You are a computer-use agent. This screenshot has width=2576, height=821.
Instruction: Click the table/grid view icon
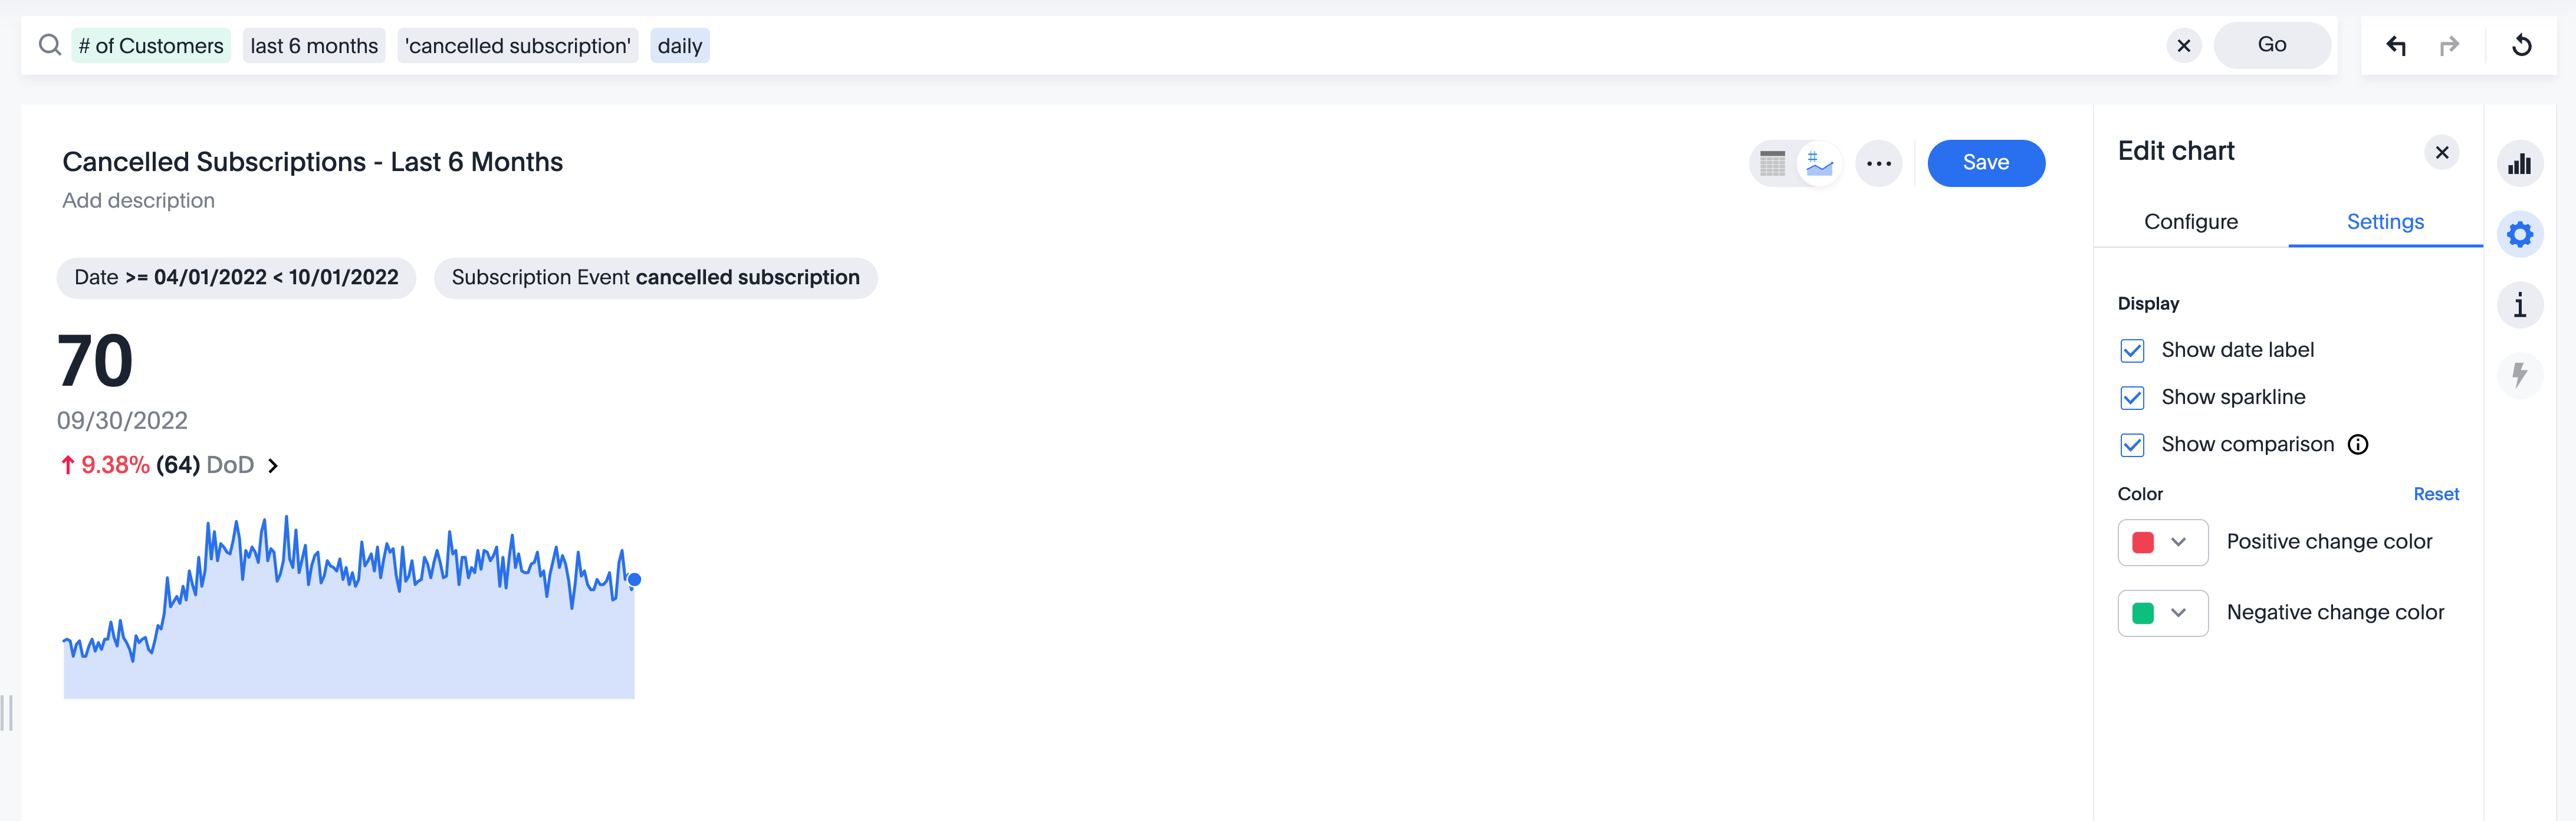[1773, 163]
